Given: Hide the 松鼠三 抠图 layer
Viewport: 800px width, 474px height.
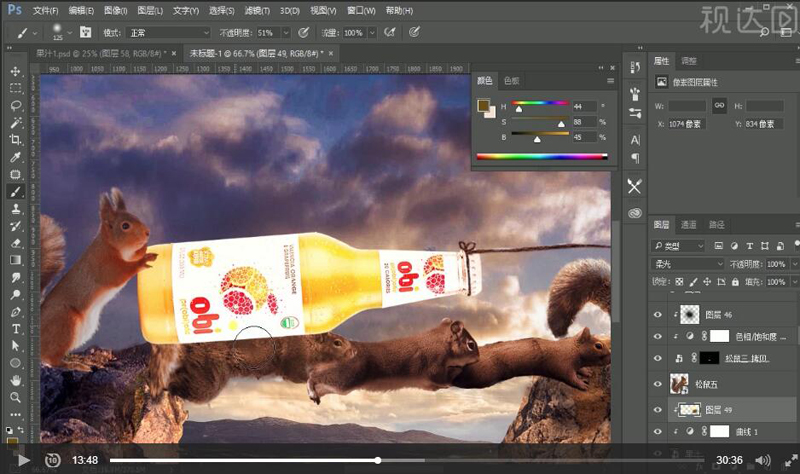Looking at the screenshot, I should [658, 358].
